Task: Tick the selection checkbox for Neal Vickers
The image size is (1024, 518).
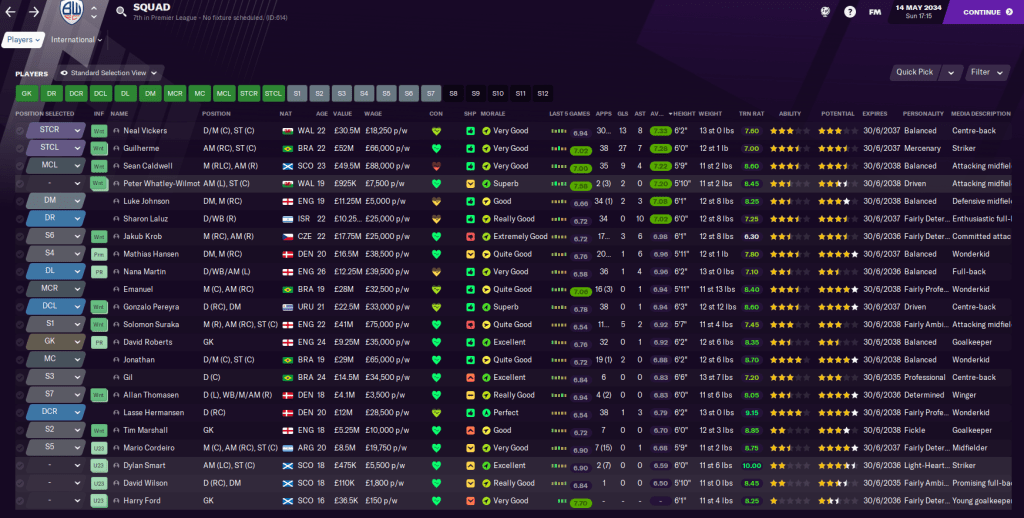Action: [19, 131]
